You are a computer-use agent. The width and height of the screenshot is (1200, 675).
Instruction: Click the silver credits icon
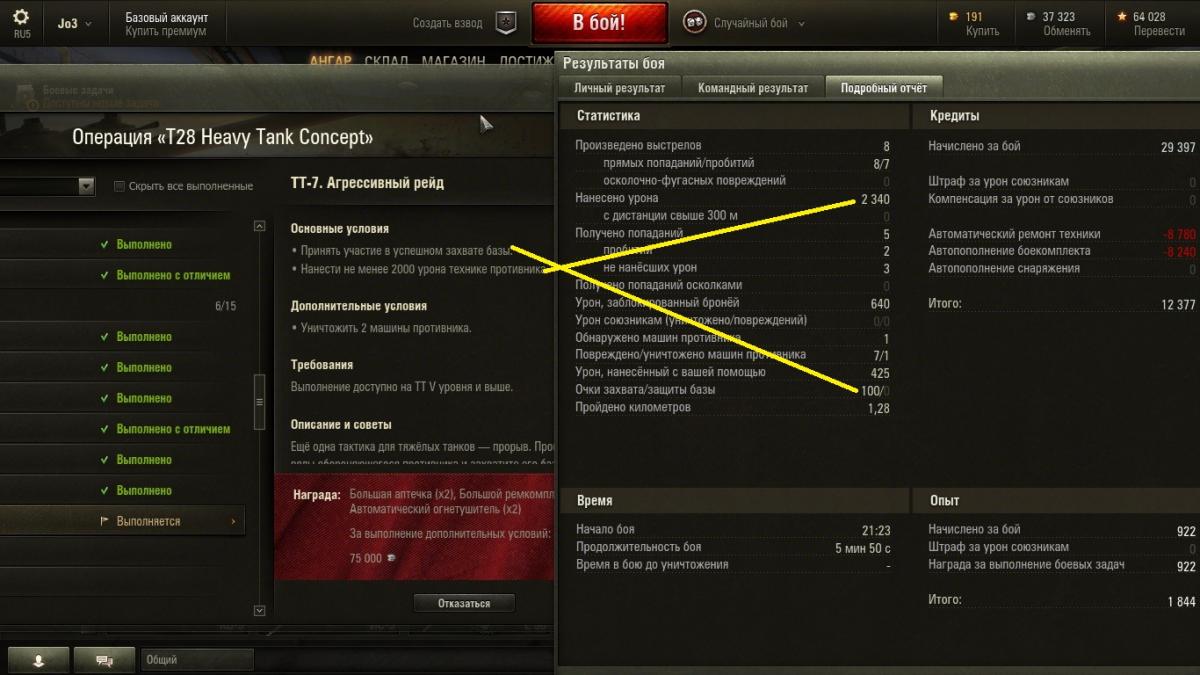tap(1031, 17)
